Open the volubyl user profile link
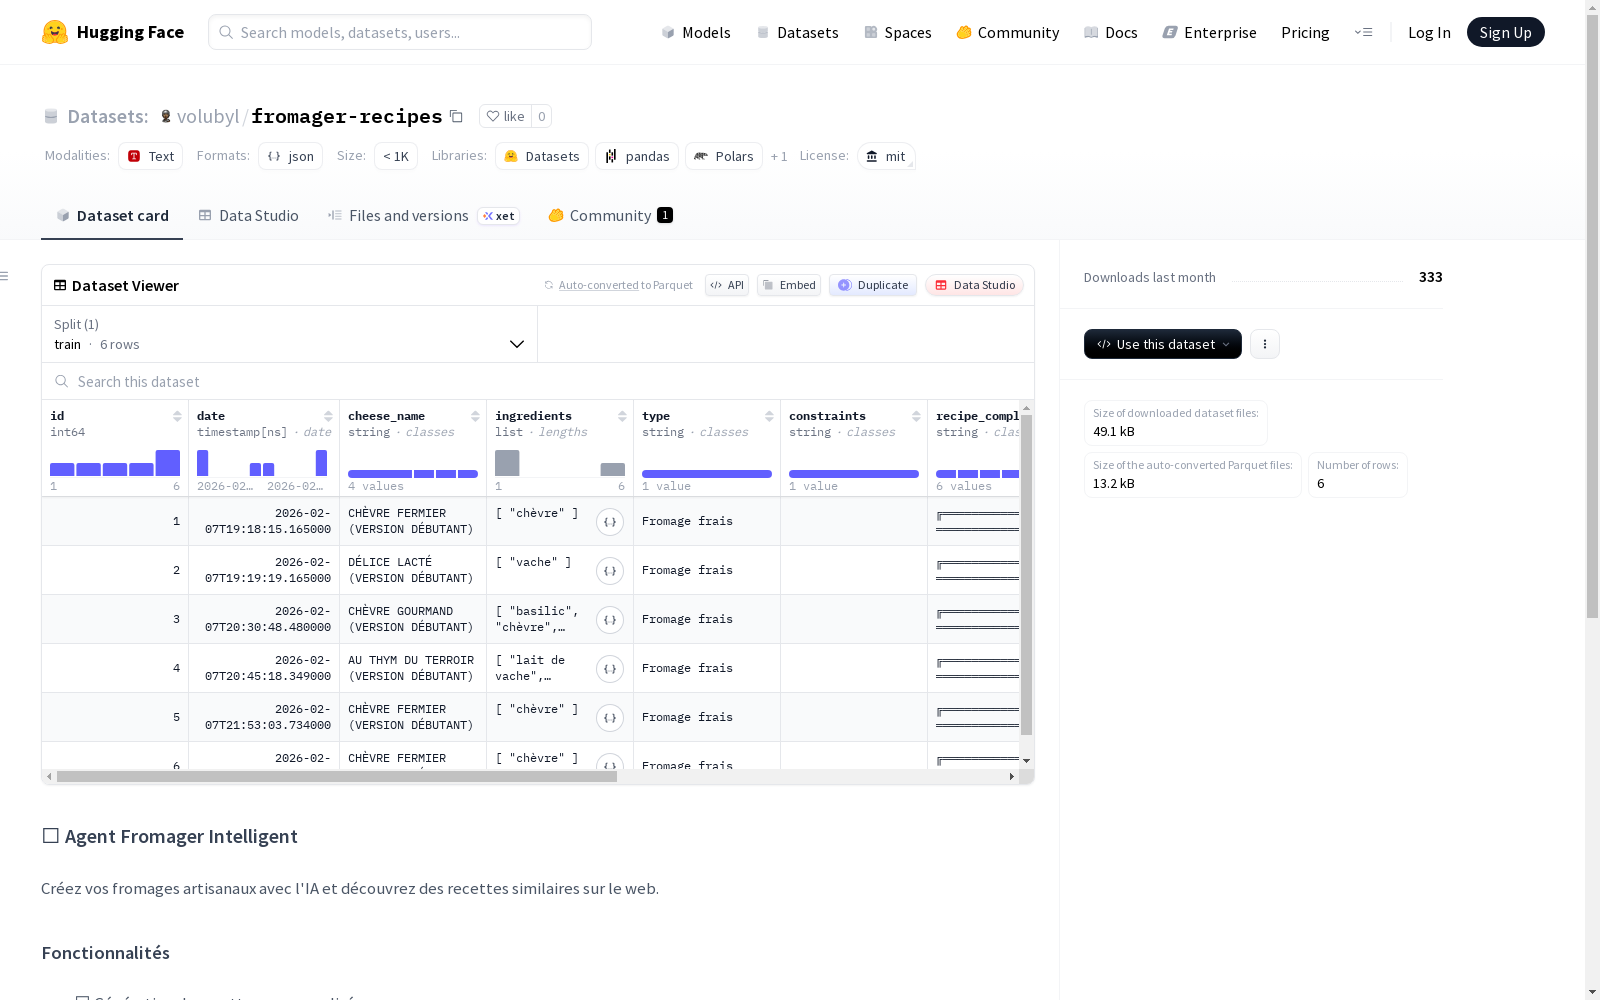The image size is (1600, 1000). (208, 116)
